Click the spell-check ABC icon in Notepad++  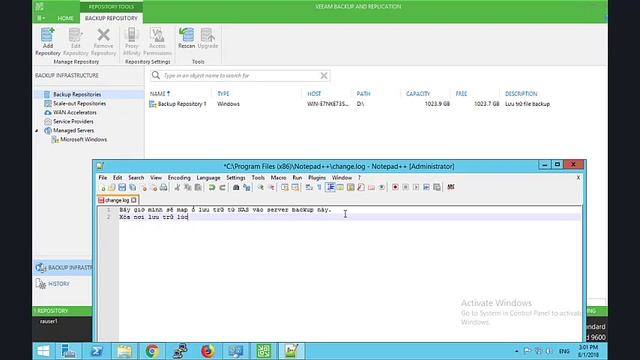pyautogui.click(x=451, y=187)
